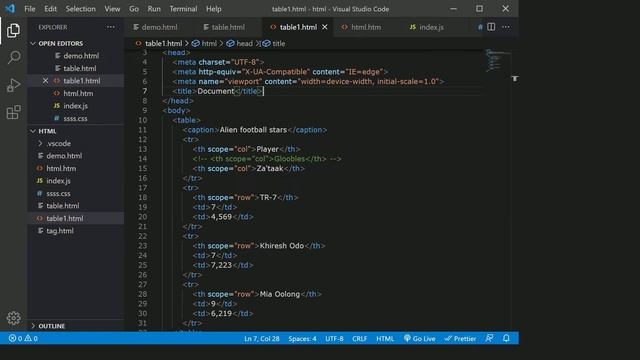This screenshot has width=640, height=360.
Task: Place cursor on Khiresh Odo text
Action: 282,246
